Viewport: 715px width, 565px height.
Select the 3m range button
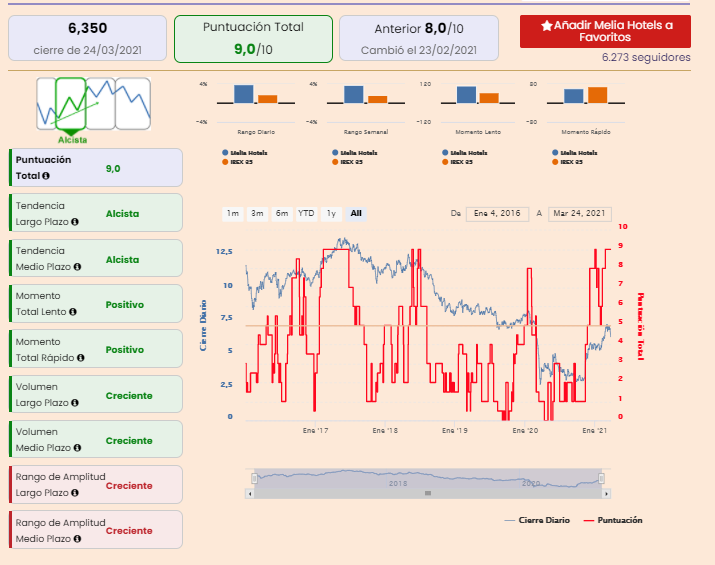[257, 213]
